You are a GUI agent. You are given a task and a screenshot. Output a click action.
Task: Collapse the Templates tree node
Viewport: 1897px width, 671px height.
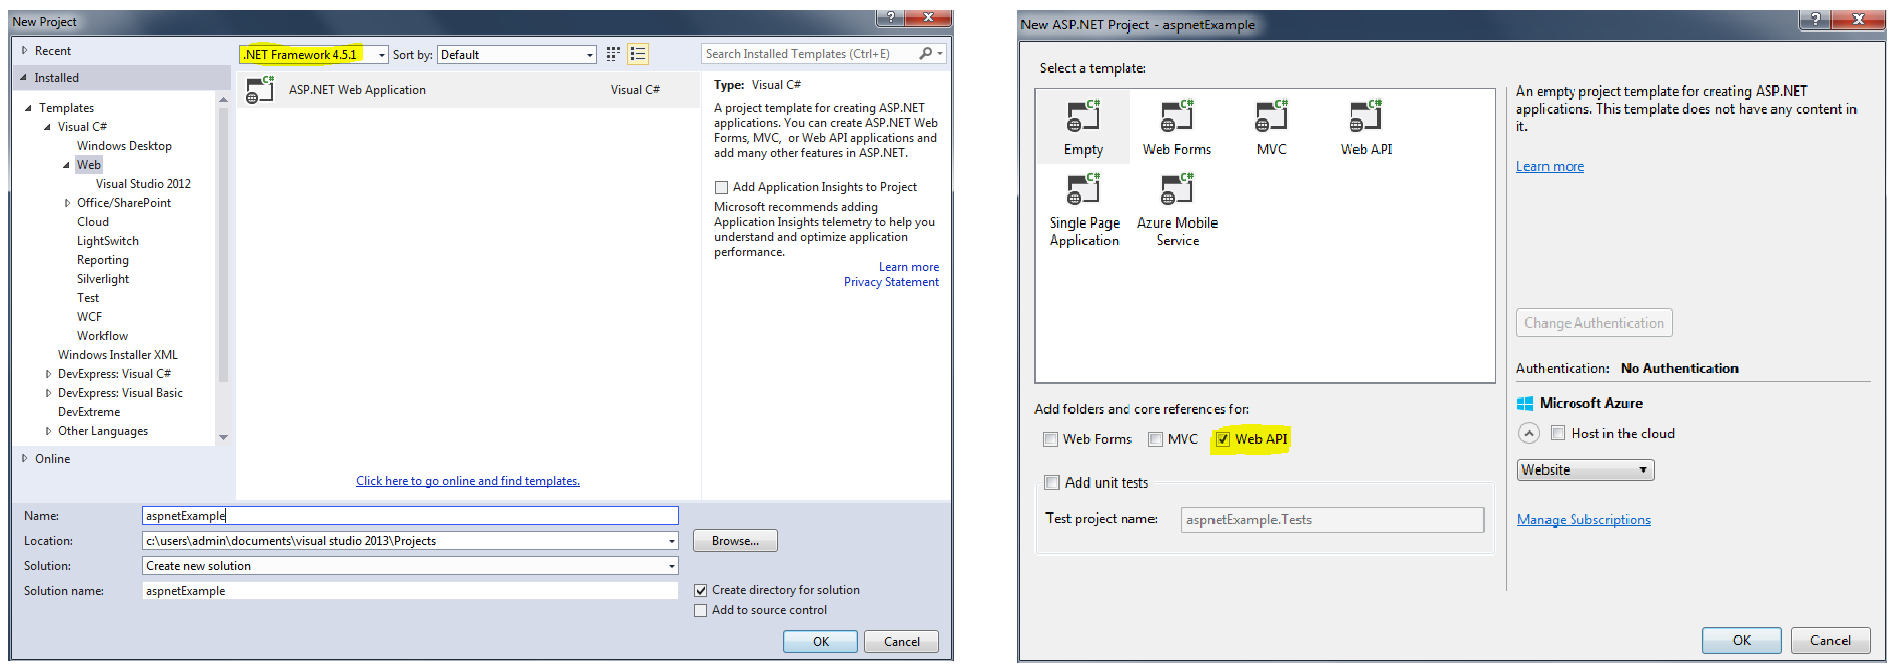coord(29,108)
